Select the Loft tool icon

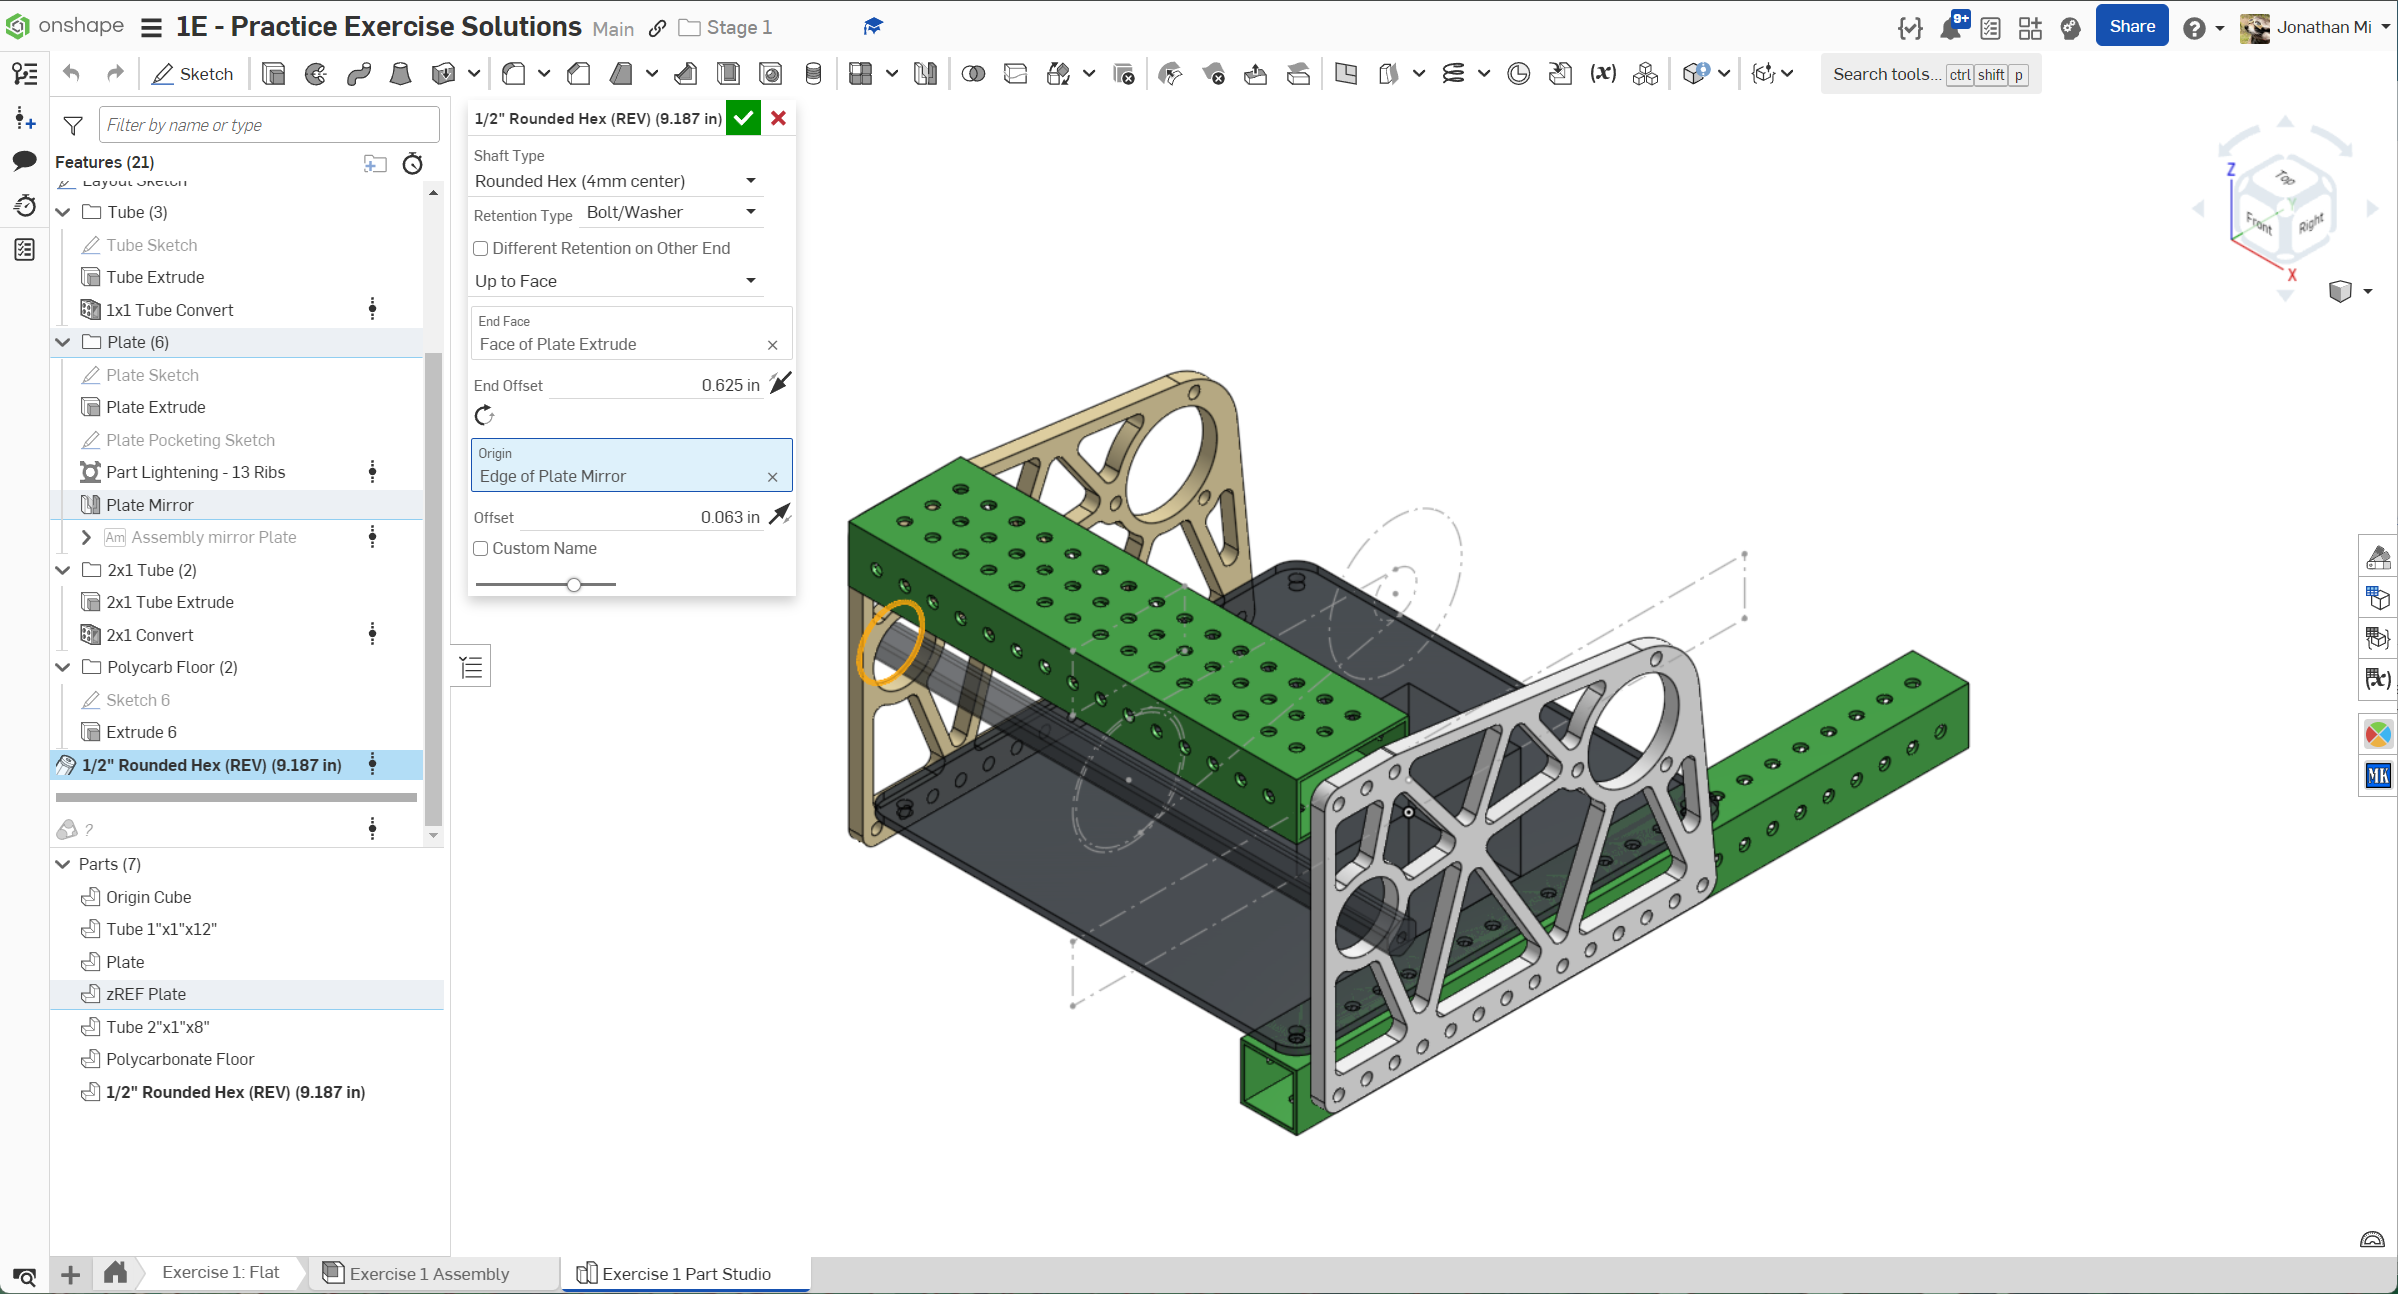point(400,74)
